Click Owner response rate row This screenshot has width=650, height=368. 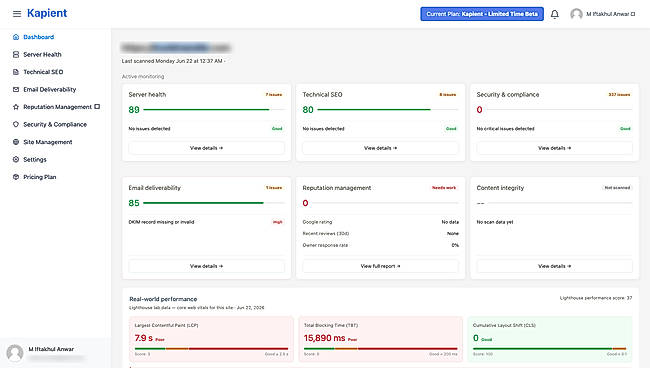381,245
